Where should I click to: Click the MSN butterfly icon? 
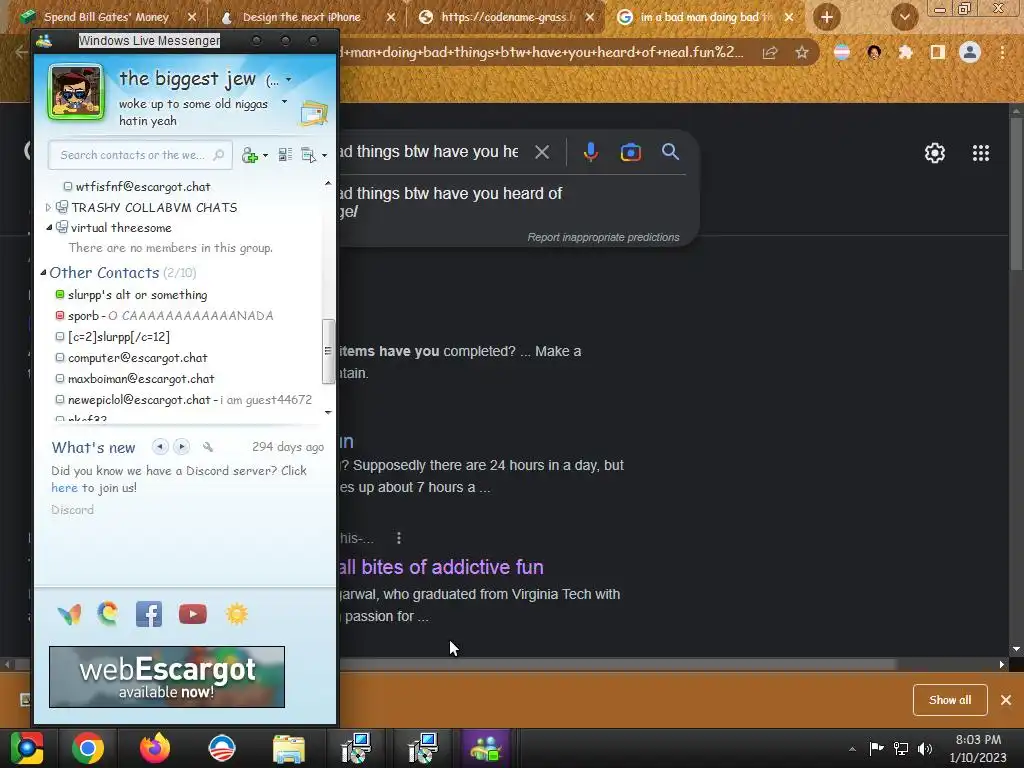[69, 614]
